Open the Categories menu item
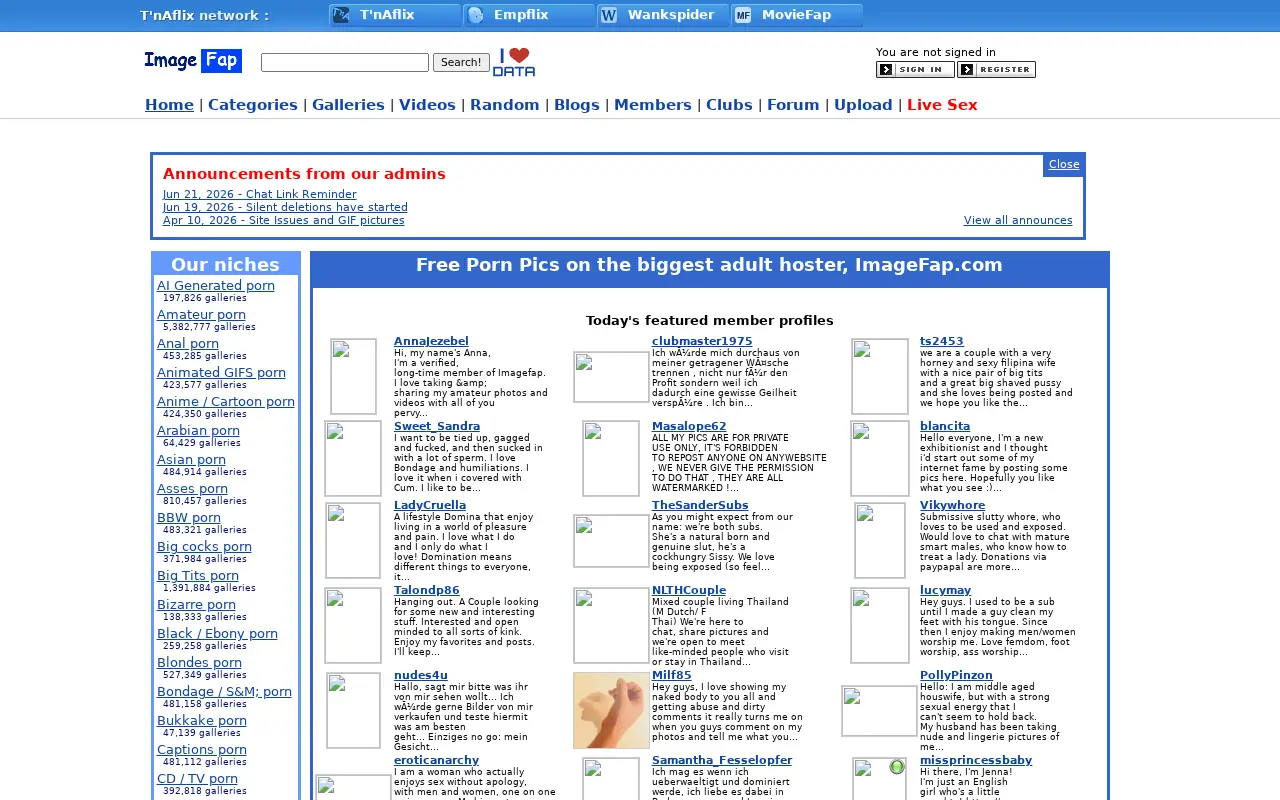Screen dimensions: 1280x800 tap(253, 105)
